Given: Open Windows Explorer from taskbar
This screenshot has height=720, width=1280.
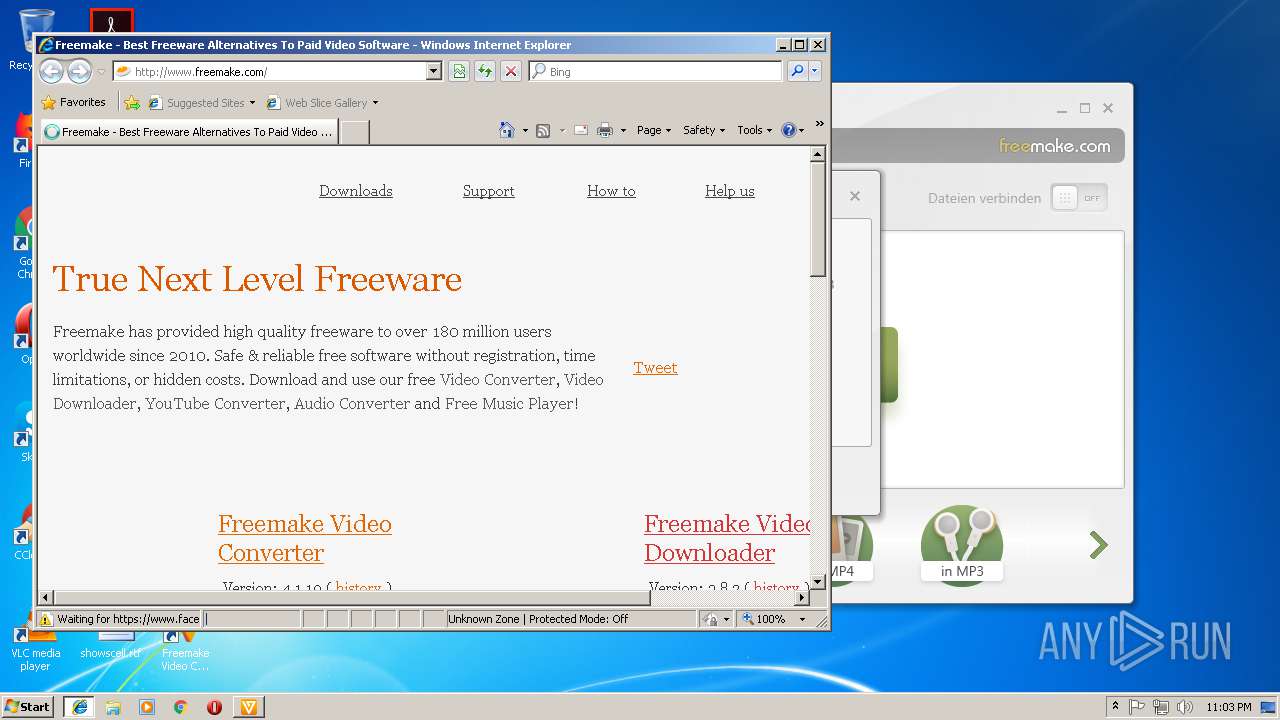Looking at the screenshot, I should coord(113,707).
